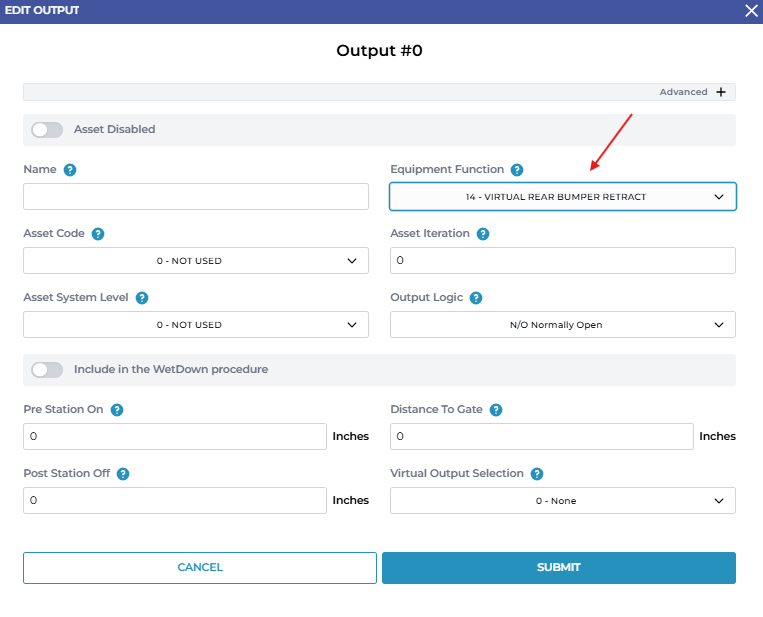Screen dimensions: 763x617
Task: Enable Include in the WetDown procedure
Action: [x=47, y=370]
